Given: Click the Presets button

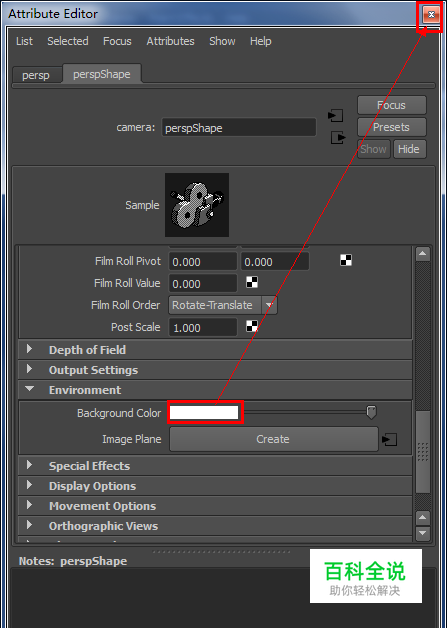Looking at the screenshot, I should 391,127.
